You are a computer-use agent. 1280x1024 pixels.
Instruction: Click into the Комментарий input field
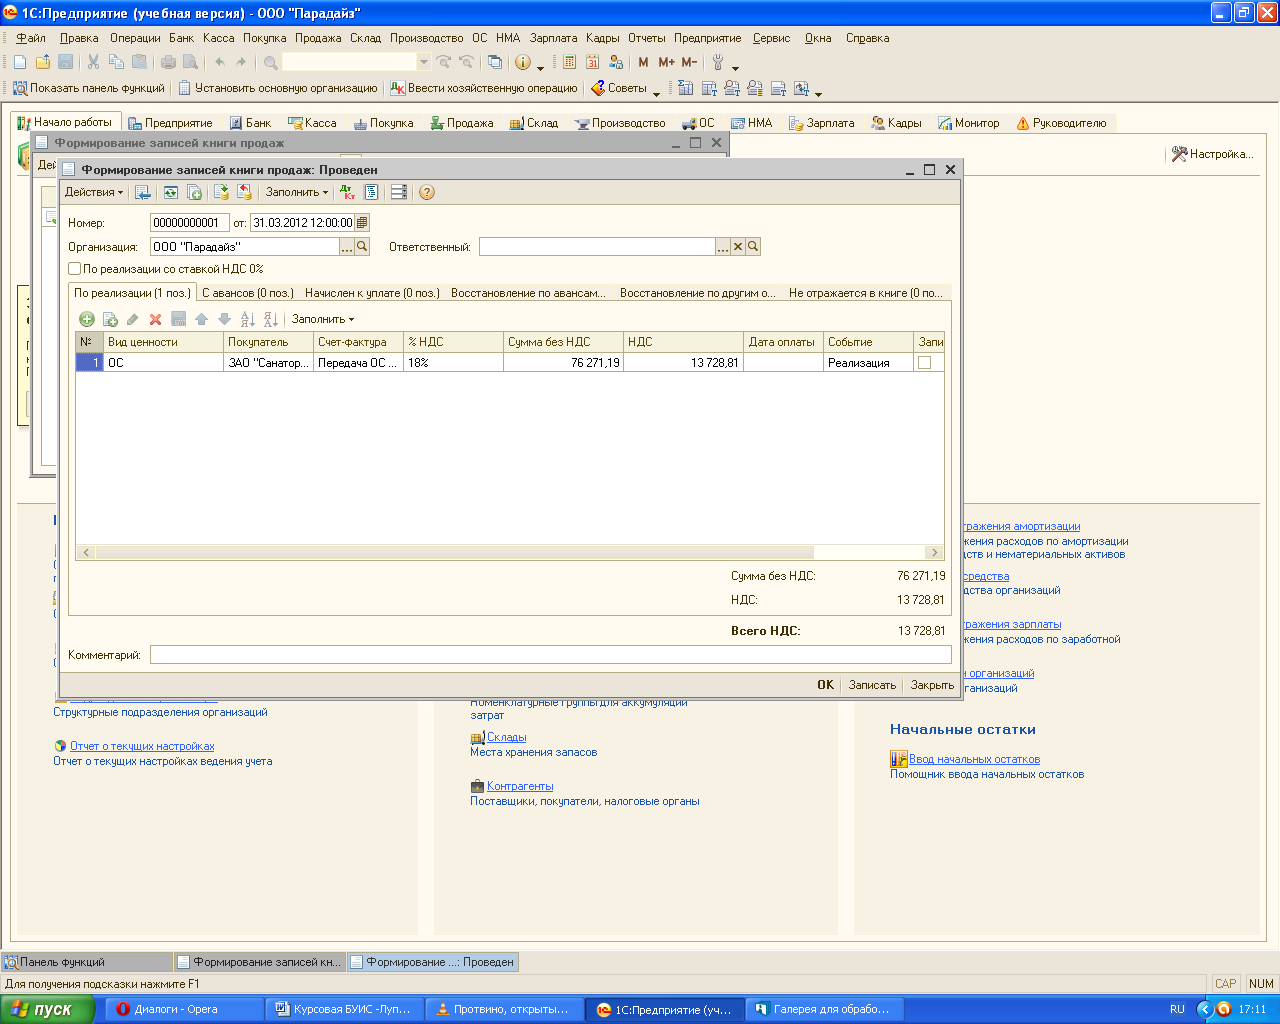coord(550,655)
